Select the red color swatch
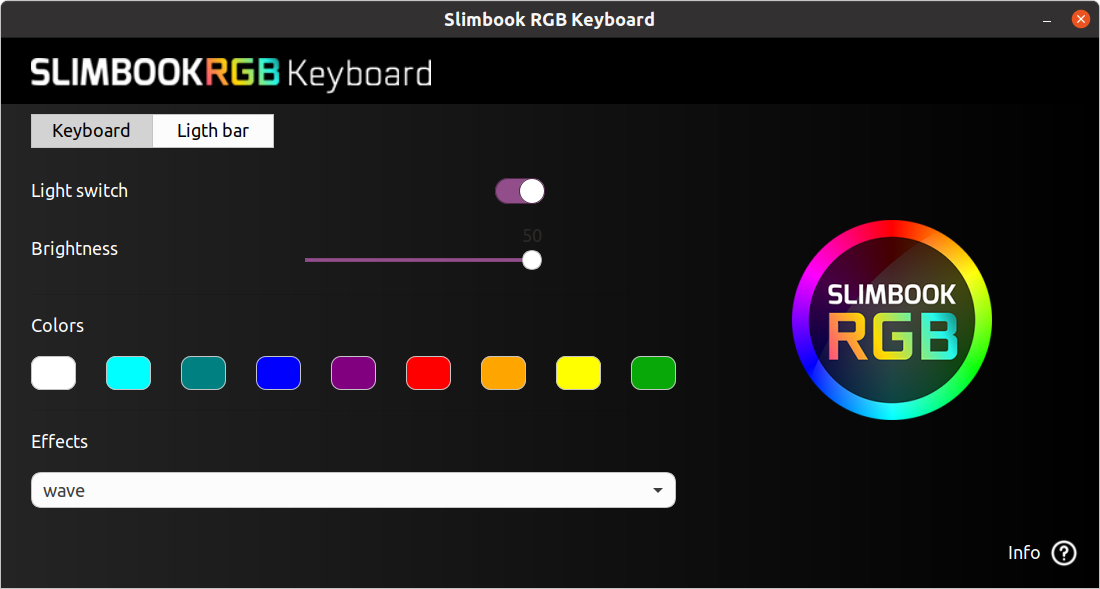This screenshot has height=589, width=1100. click(428, 373)
